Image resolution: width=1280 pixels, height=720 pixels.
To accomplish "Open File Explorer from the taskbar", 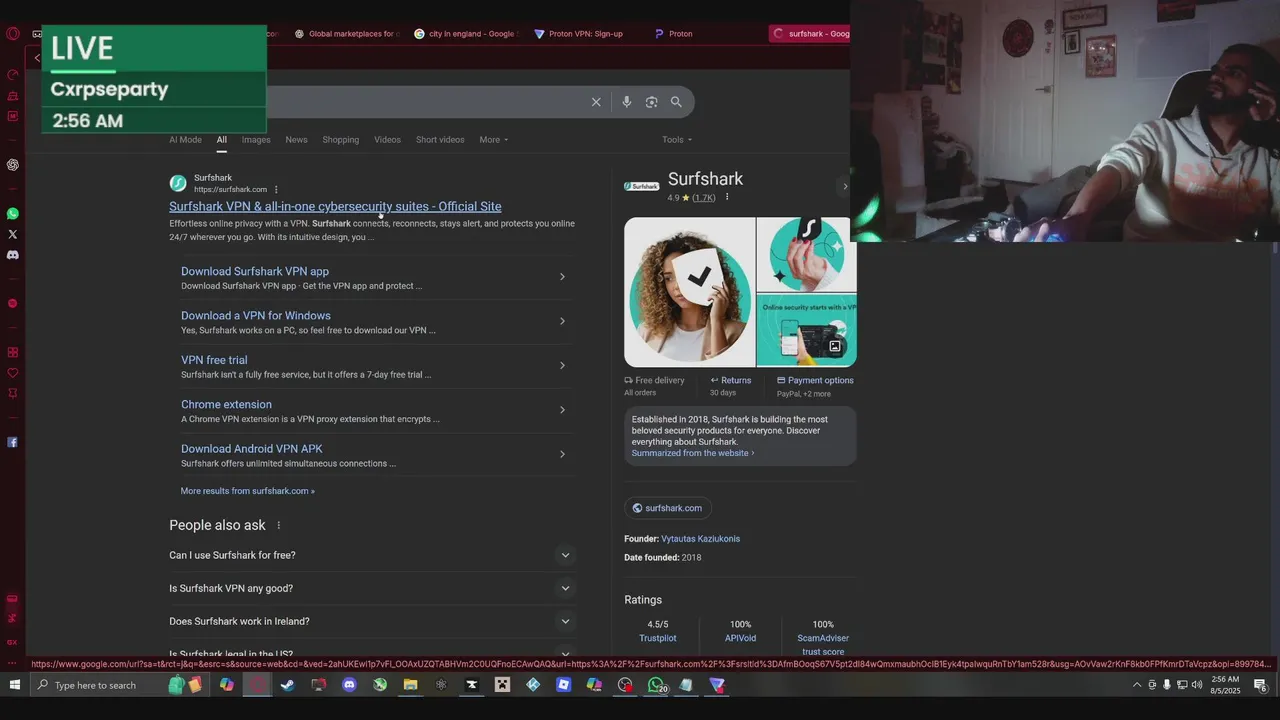I will [x=410, y=685].
